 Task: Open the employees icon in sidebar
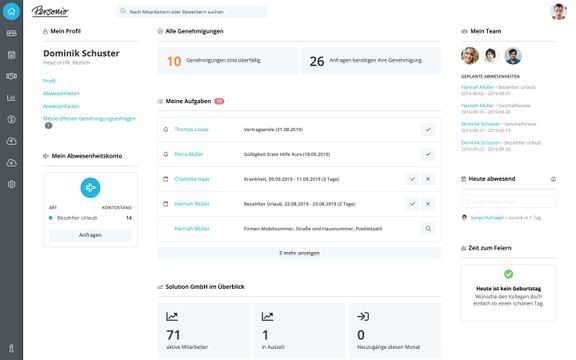[x=11, y=33]
